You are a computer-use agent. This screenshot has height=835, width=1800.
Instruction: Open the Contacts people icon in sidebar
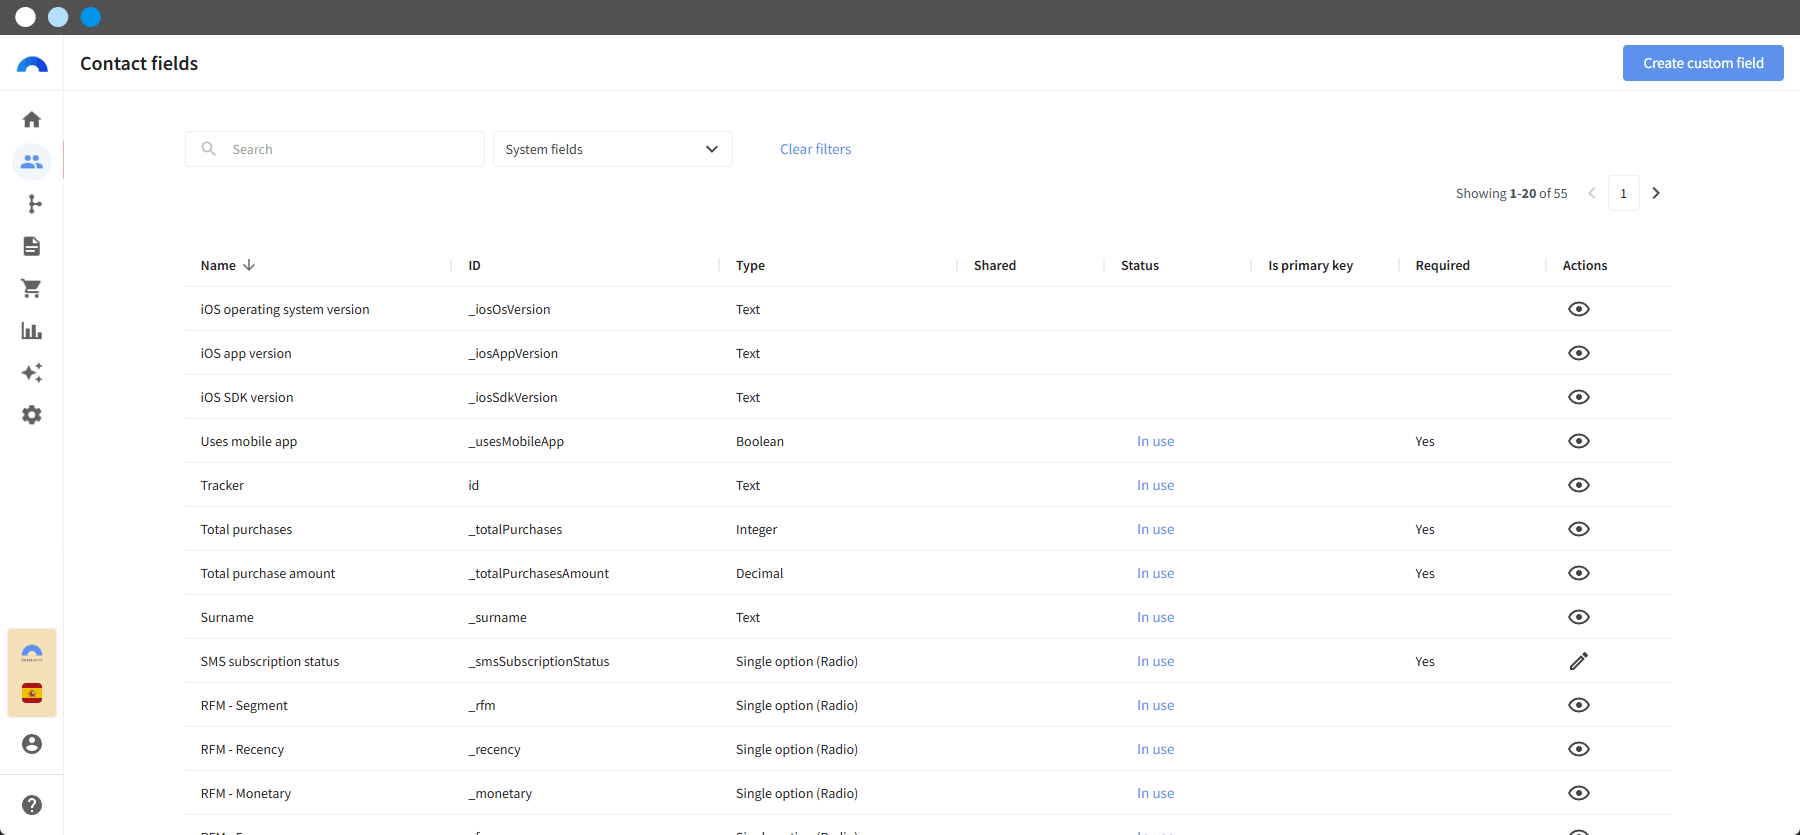pyautogui.click(x=32, y=161)
